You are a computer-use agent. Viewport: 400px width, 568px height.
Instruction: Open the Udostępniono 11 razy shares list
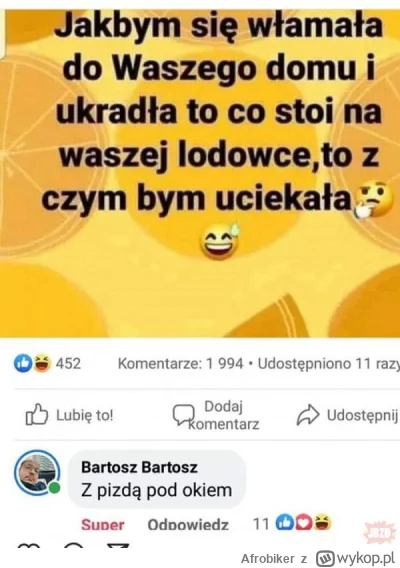[x=329, y=364]
